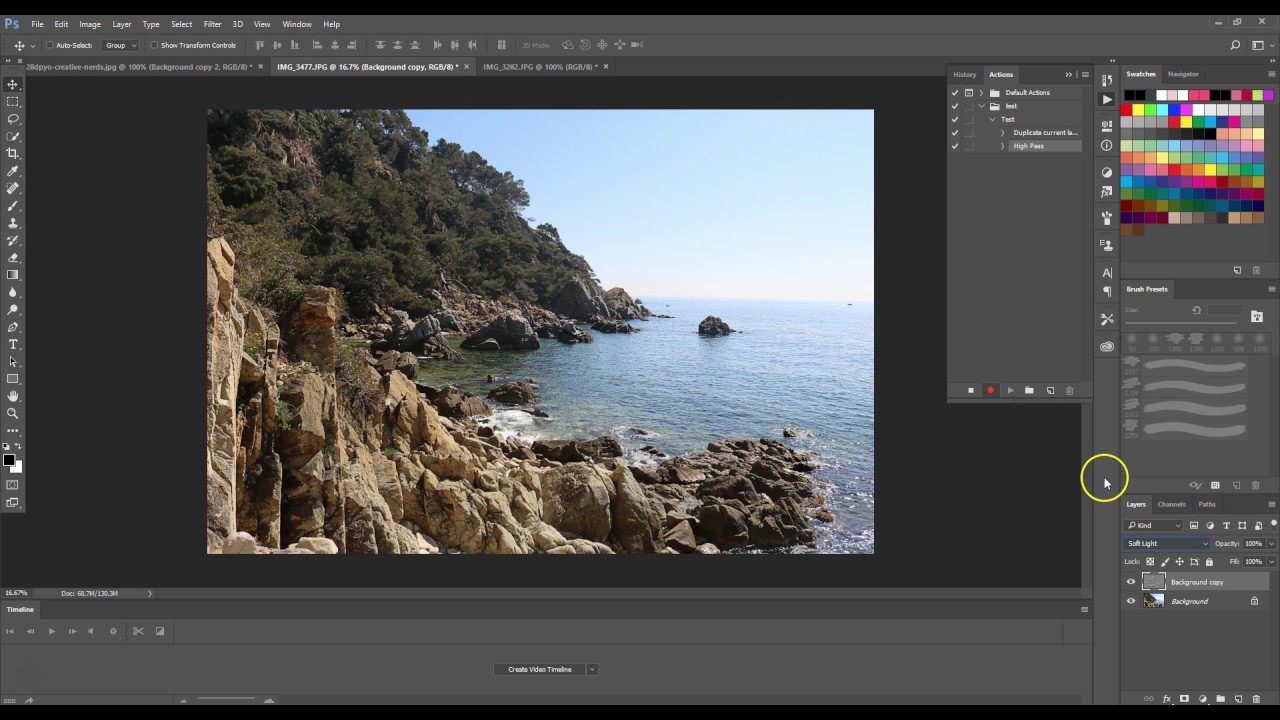The width and height of the screenshot is (1280, 720).
Task: Open the Fill dropdown arrow
Action: 1271,562
